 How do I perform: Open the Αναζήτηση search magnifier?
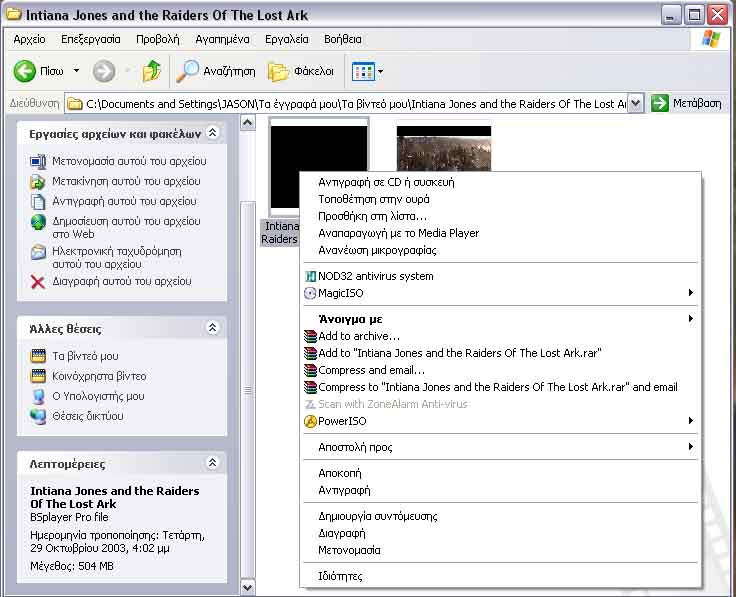pyautogui.click(x=187, y=71)
